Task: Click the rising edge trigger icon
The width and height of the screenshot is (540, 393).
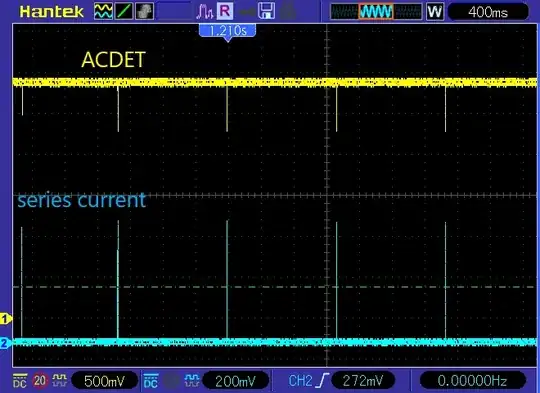Action: 322,381
